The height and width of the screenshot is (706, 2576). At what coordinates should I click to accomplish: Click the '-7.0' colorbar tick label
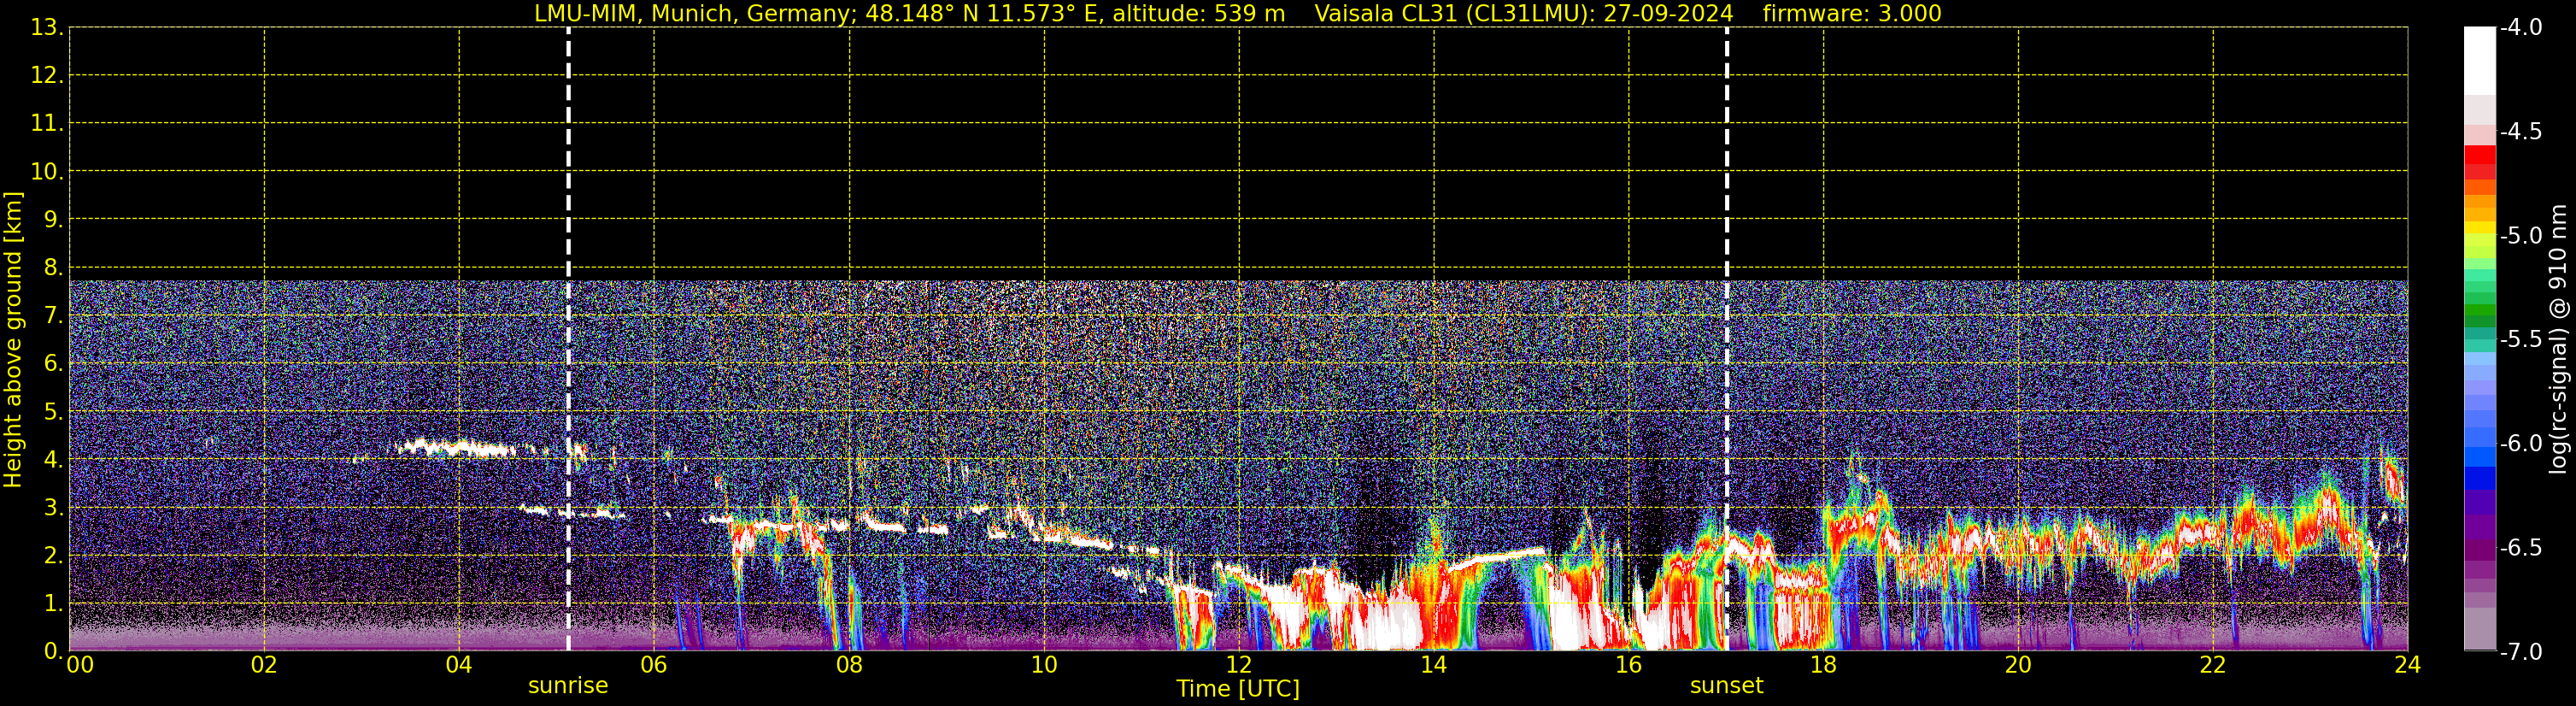coord(2520,652)
